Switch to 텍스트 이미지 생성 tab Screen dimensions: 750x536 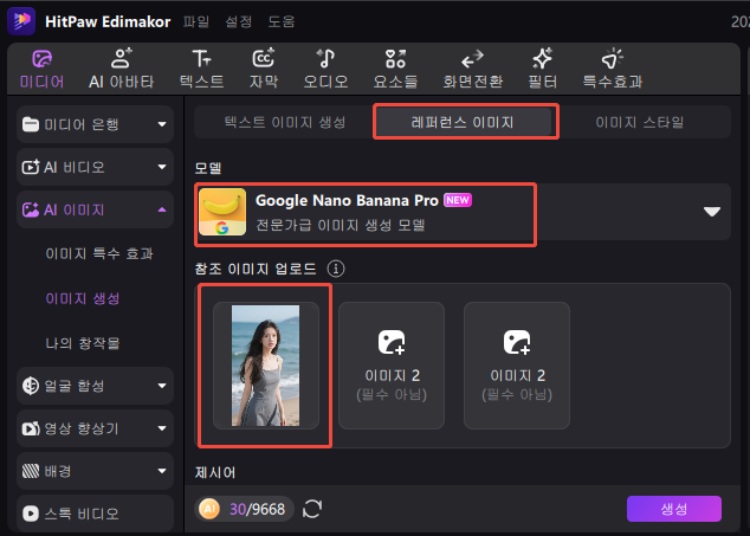pyautogui.click(x=285, y=122)
